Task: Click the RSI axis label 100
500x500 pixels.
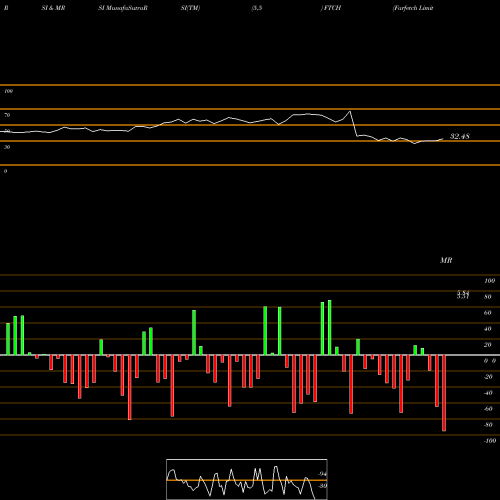Action: [8, 91]
